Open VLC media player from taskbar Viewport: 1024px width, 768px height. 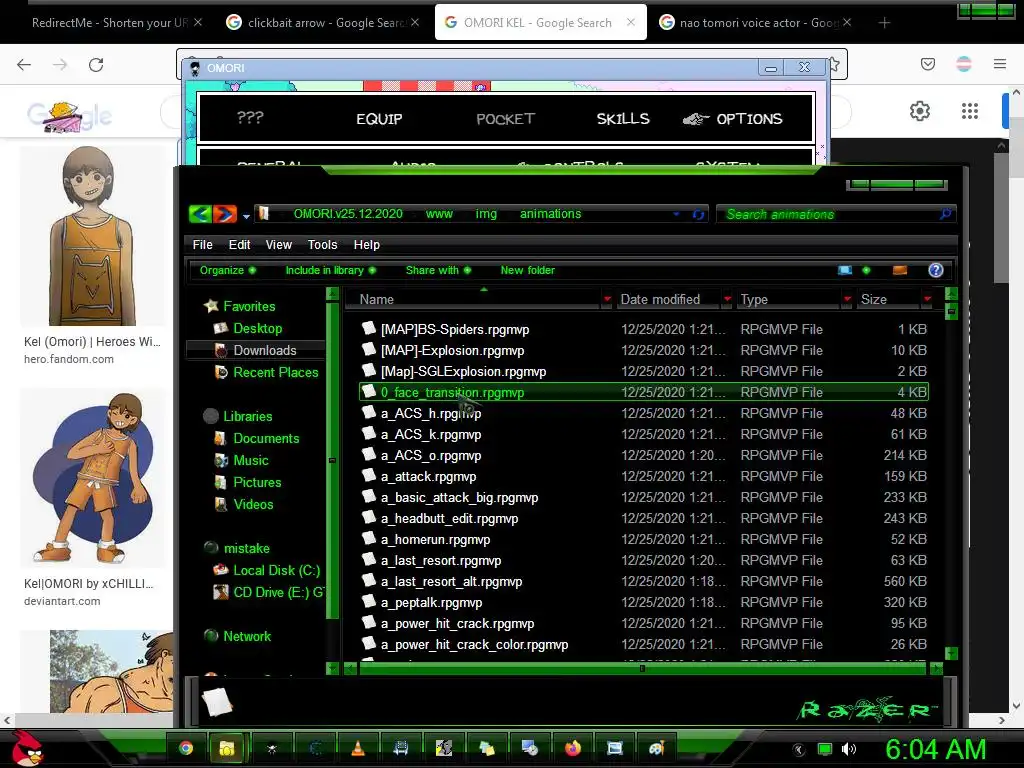(358, 748)
